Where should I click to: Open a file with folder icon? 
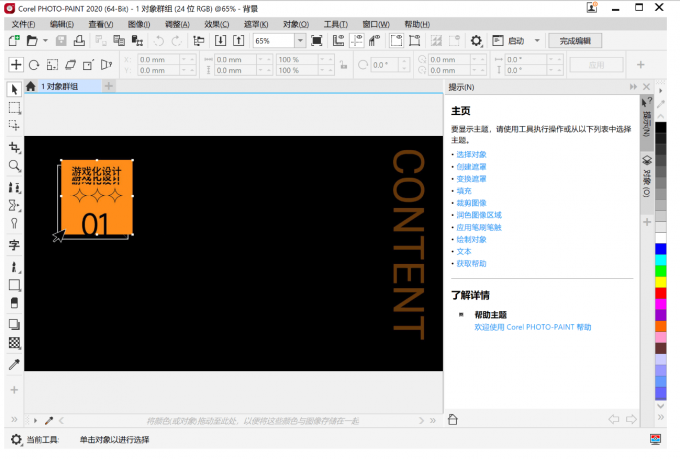[x=32, y=41]
